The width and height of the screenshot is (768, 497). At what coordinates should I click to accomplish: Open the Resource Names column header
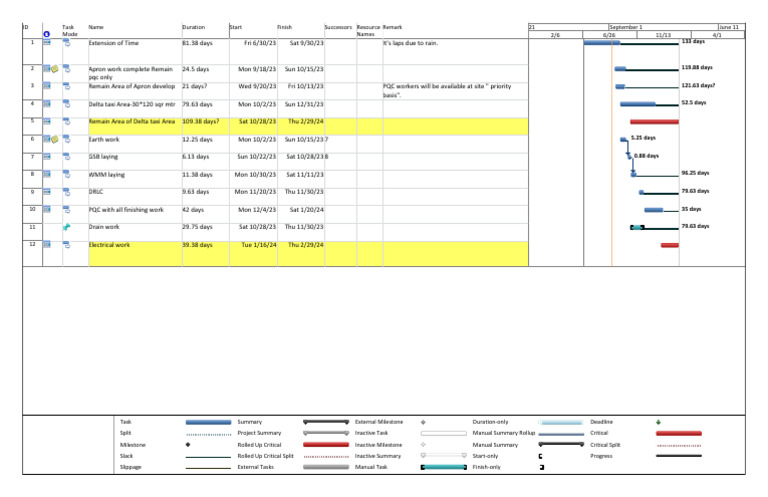pyautogui.click(x=368, y=30)
